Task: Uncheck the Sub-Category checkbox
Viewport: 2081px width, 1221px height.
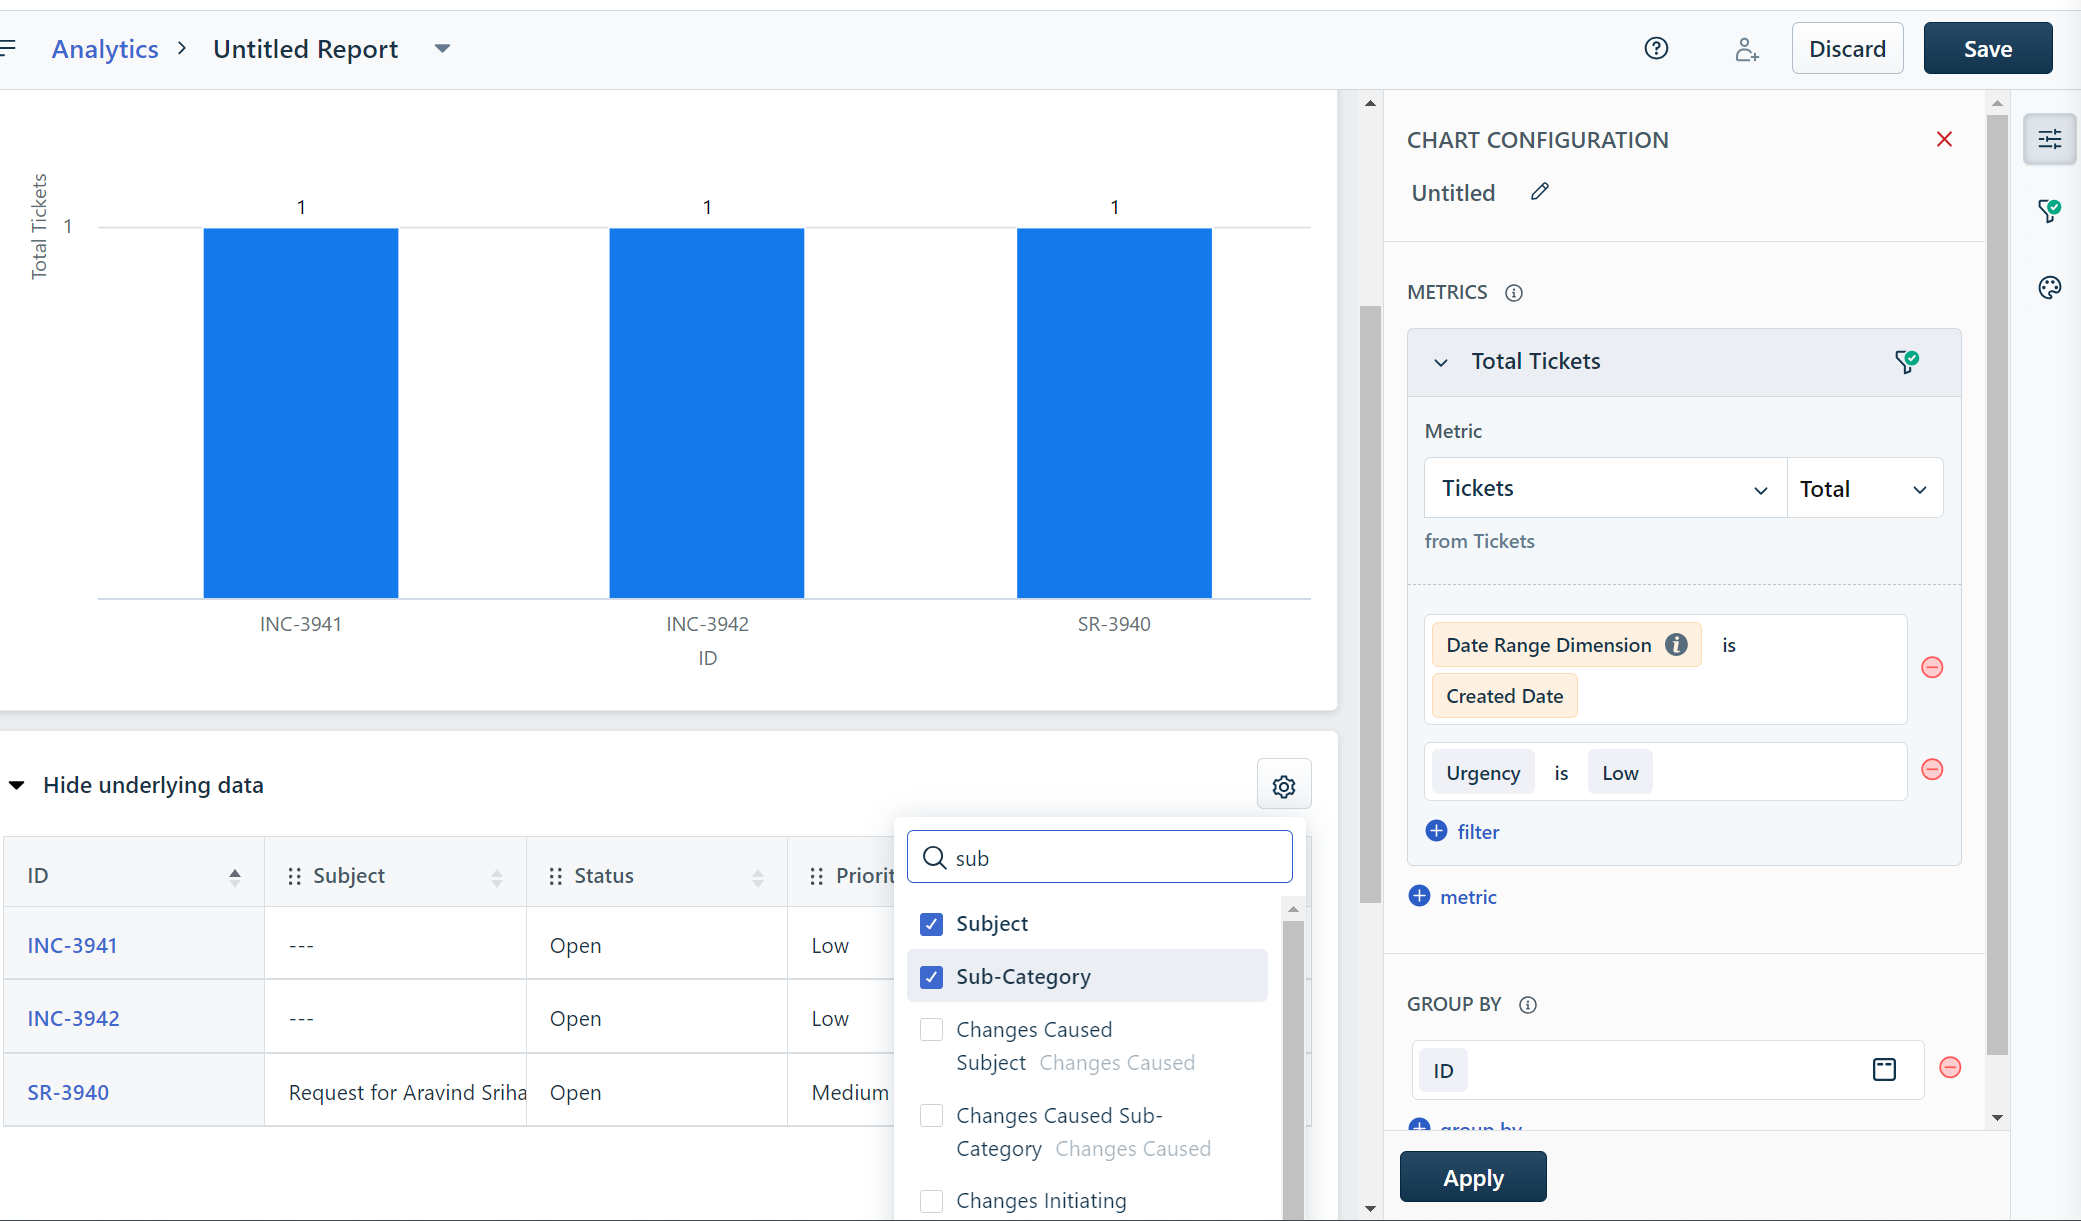Action: point(931,977)
